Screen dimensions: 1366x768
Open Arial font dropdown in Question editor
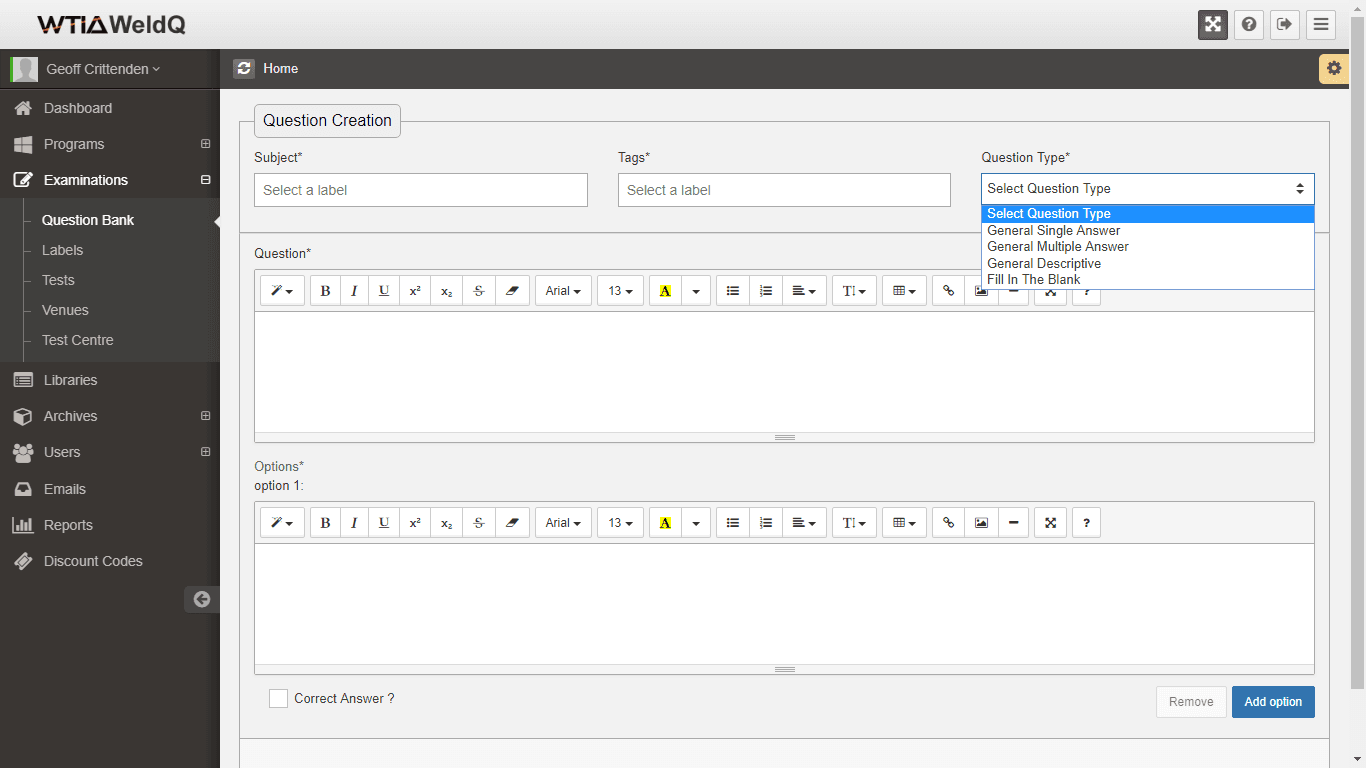[x=563, y=291]
